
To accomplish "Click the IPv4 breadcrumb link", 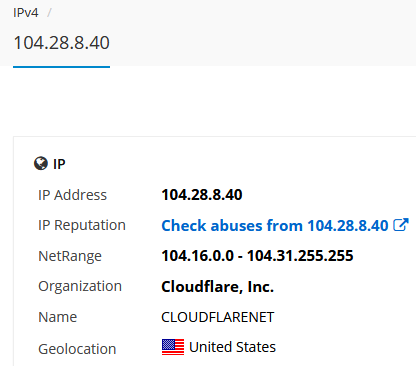I will coord(26,13).
